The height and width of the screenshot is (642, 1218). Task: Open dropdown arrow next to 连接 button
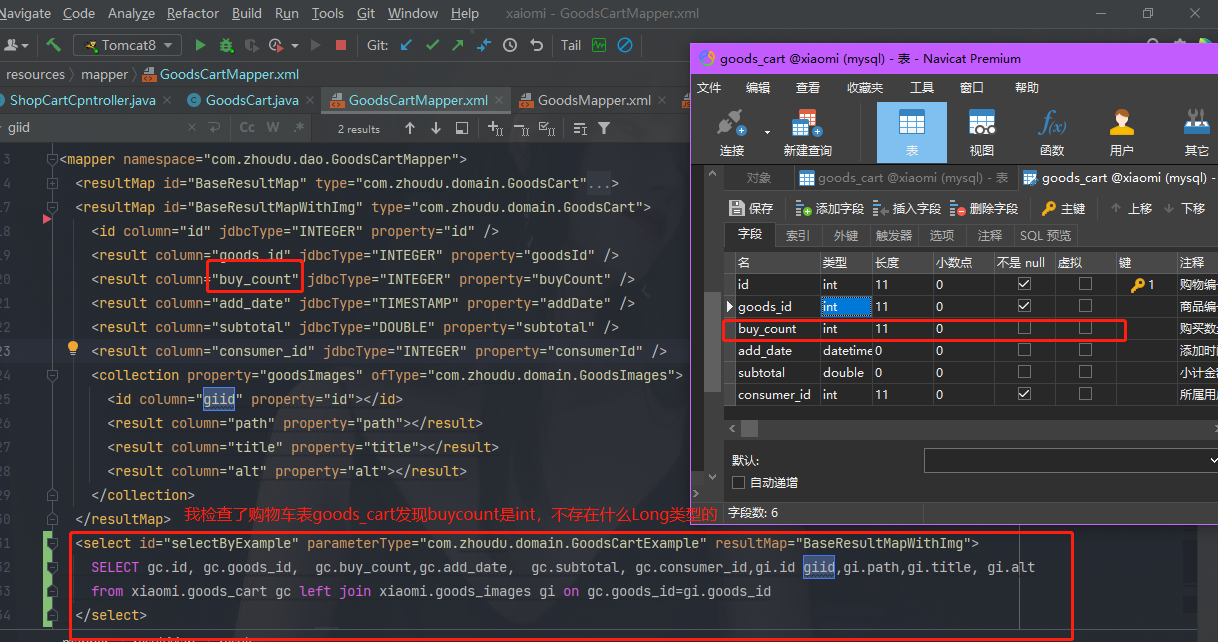click(x=767, y=132)
